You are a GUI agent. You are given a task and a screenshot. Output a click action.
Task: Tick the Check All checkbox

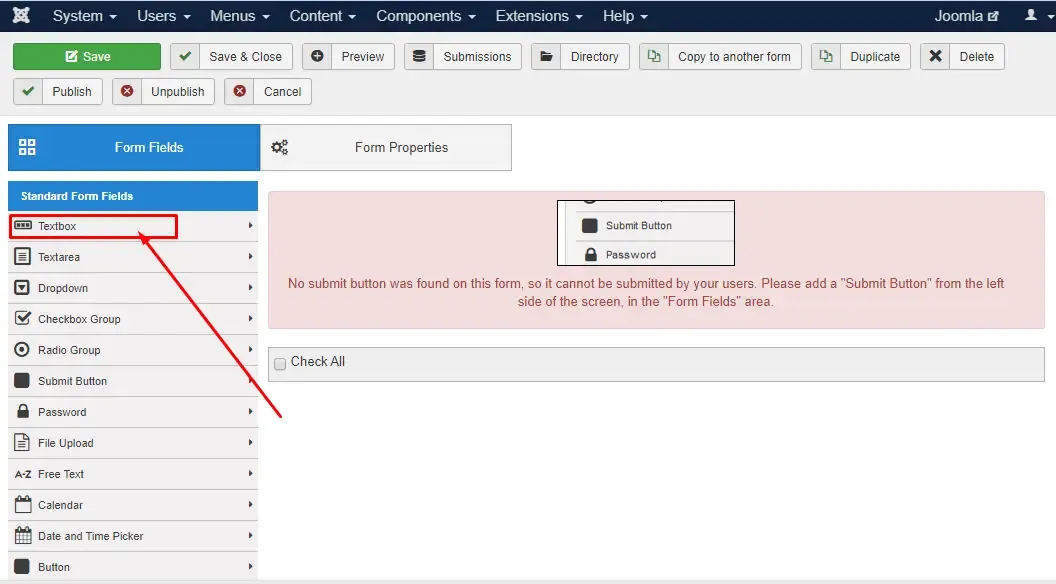pos(280,364)
